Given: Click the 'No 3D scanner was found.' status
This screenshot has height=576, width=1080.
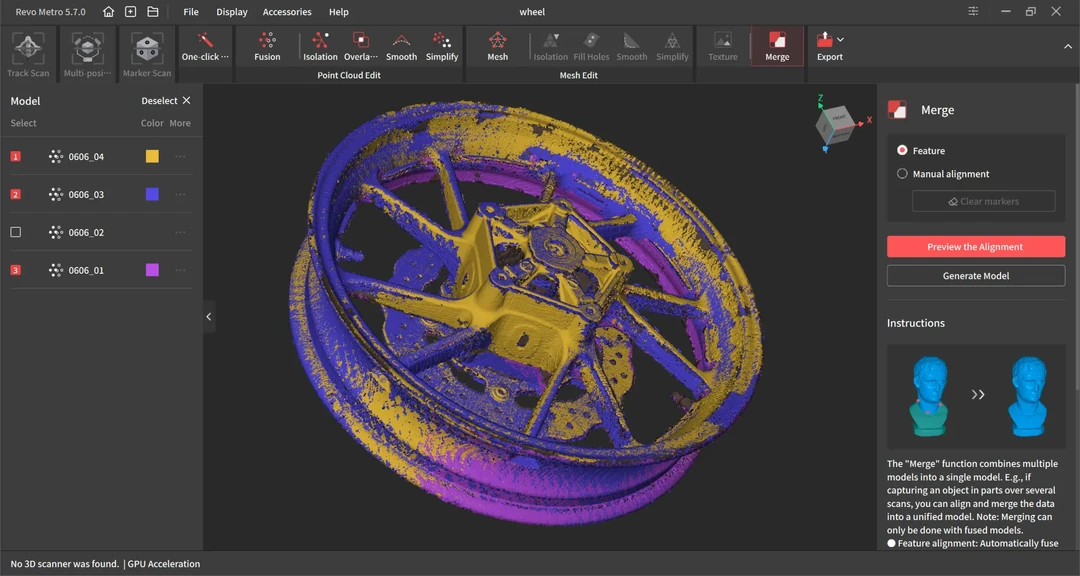Looking at the screenshot, I should 65,564.
